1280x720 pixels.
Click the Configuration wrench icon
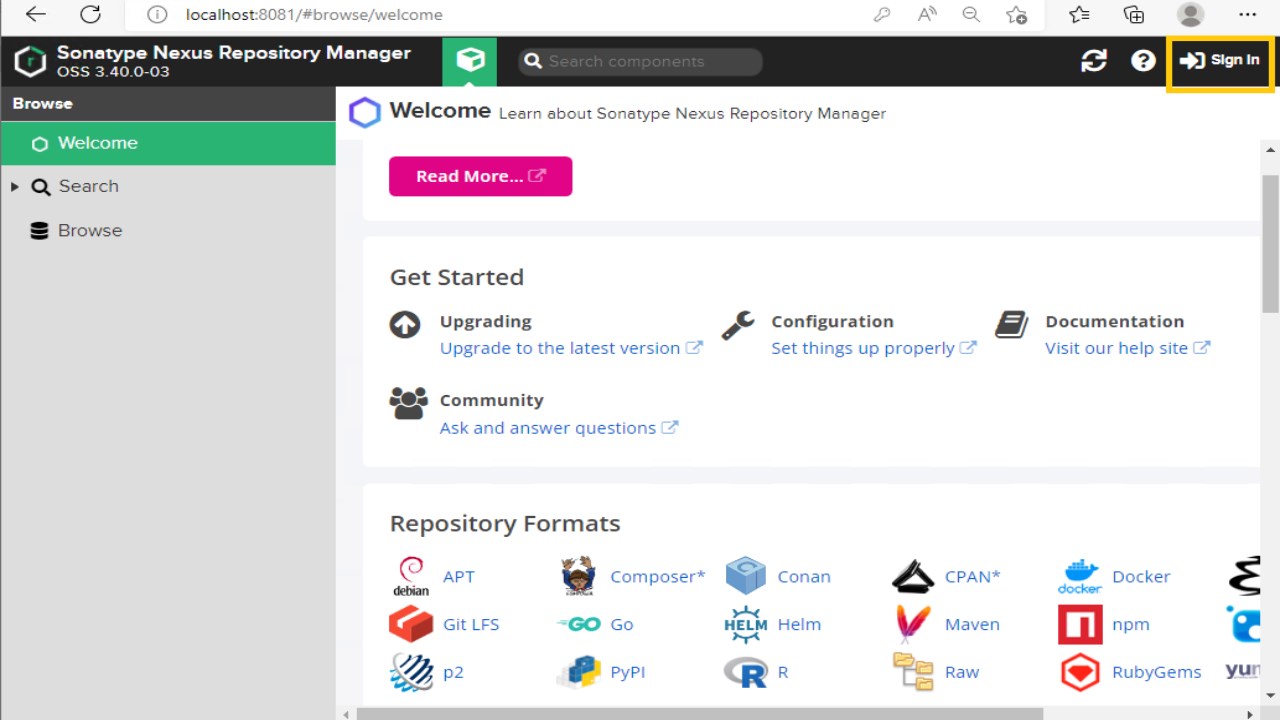pos(738,325)
